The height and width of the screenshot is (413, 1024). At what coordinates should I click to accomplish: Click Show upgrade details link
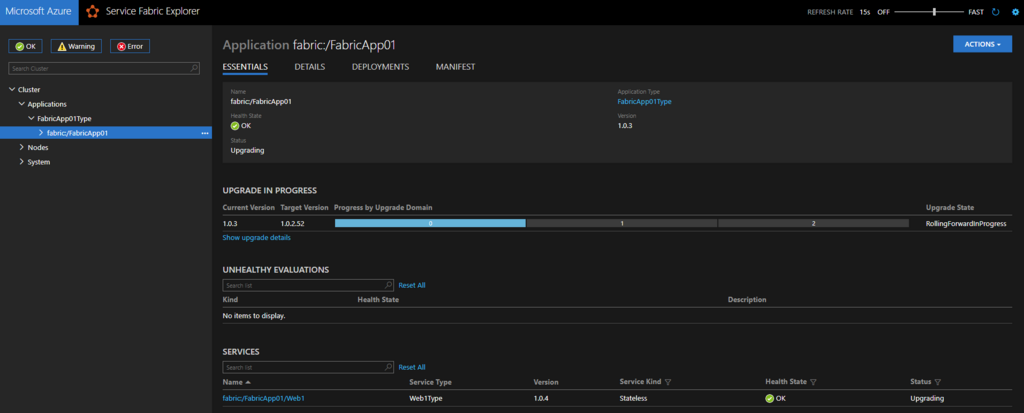point(257,237)
